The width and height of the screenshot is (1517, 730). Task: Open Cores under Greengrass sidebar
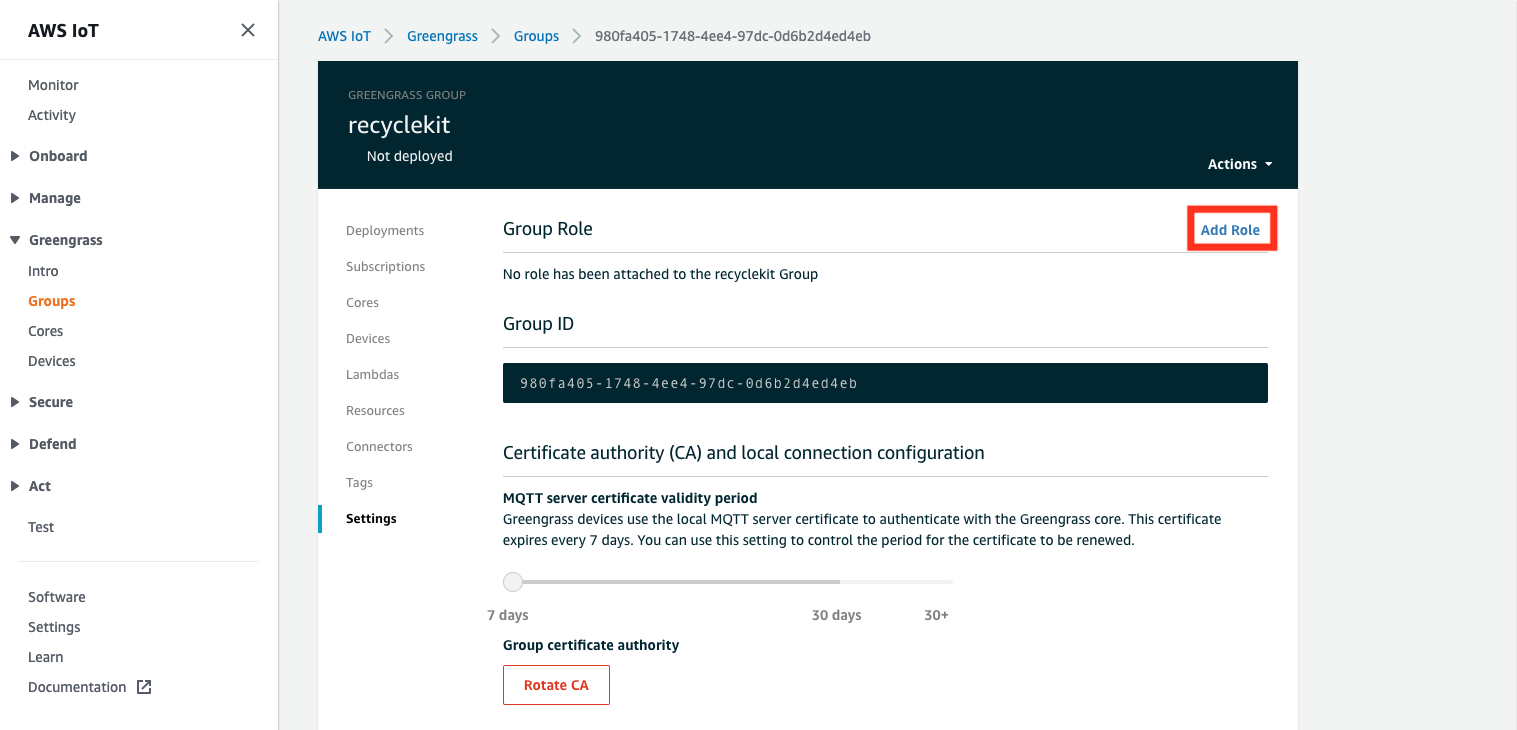tap(45, 331)
